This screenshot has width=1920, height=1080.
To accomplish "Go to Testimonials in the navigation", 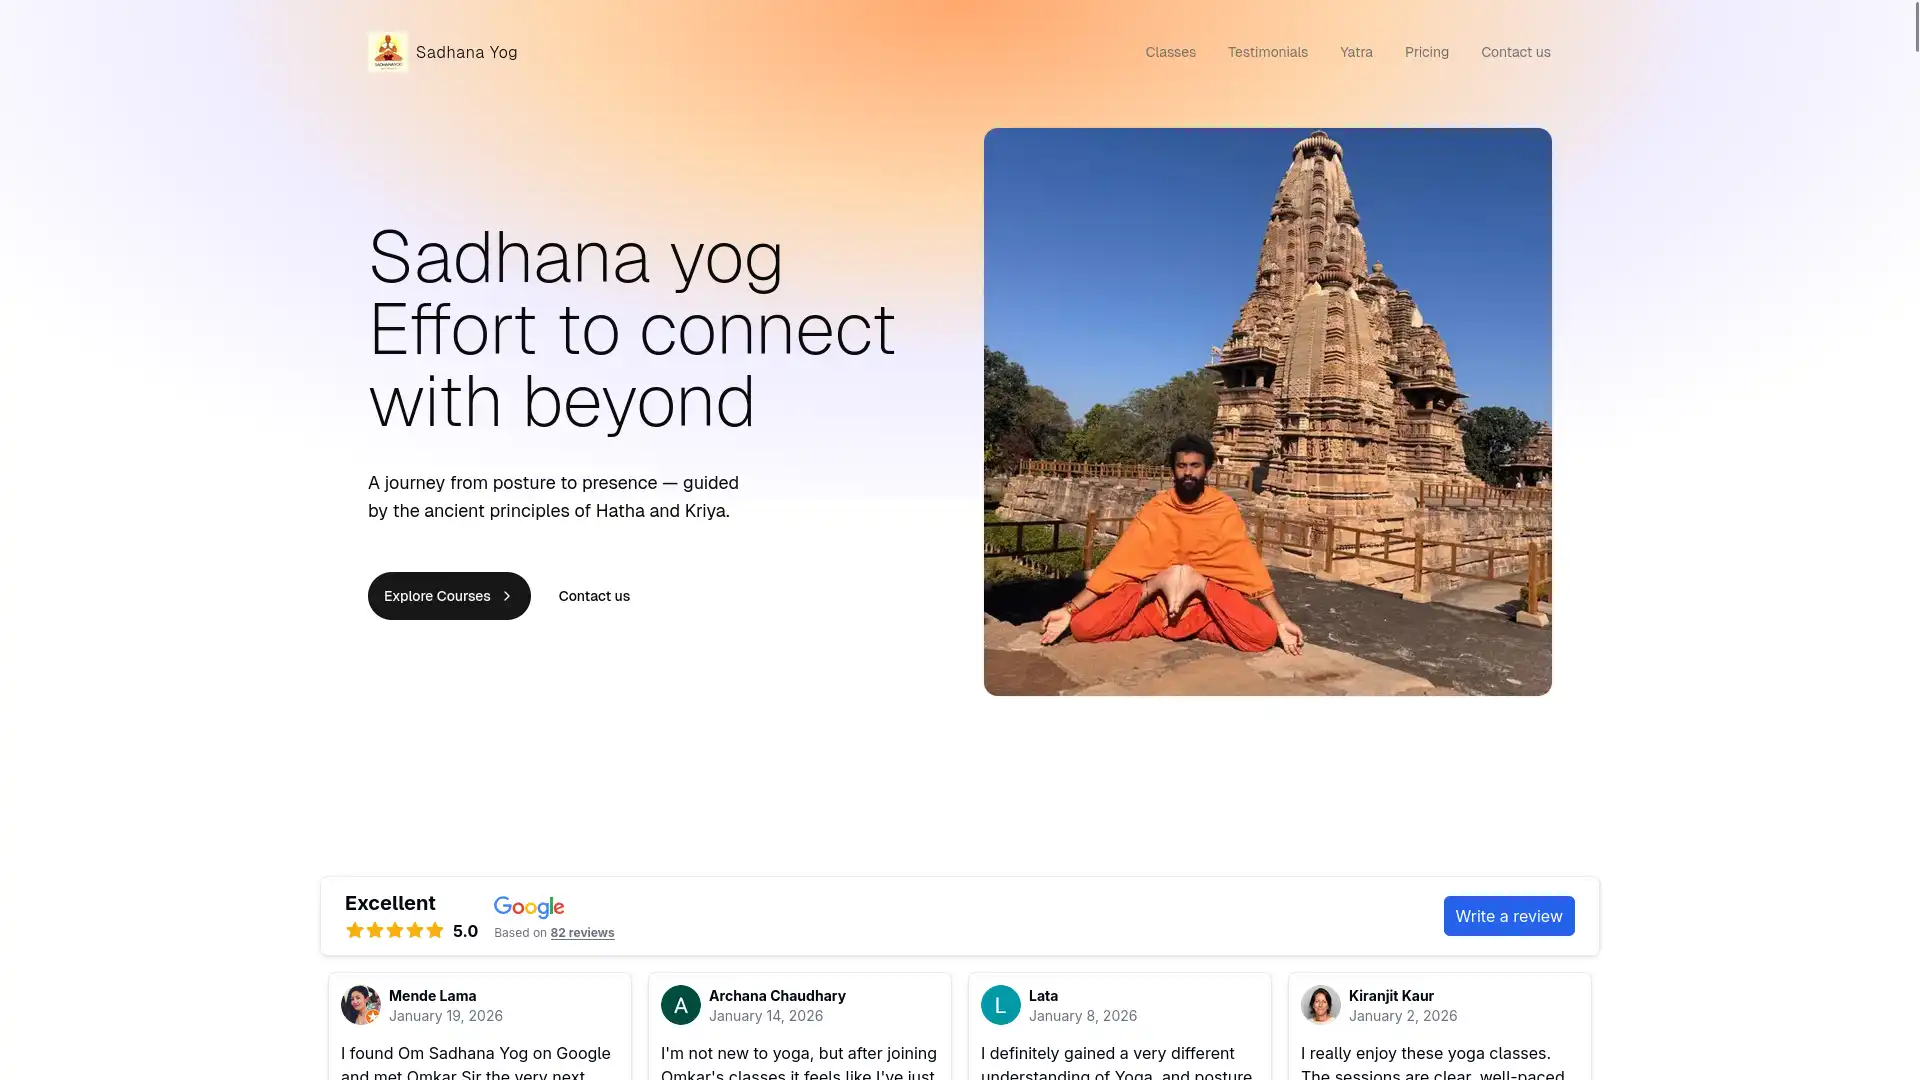I will tap(1267, 52).
